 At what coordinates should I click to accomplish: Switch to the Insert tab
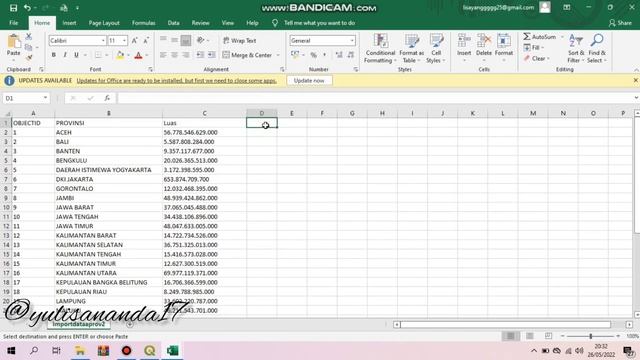coord(69,23)
